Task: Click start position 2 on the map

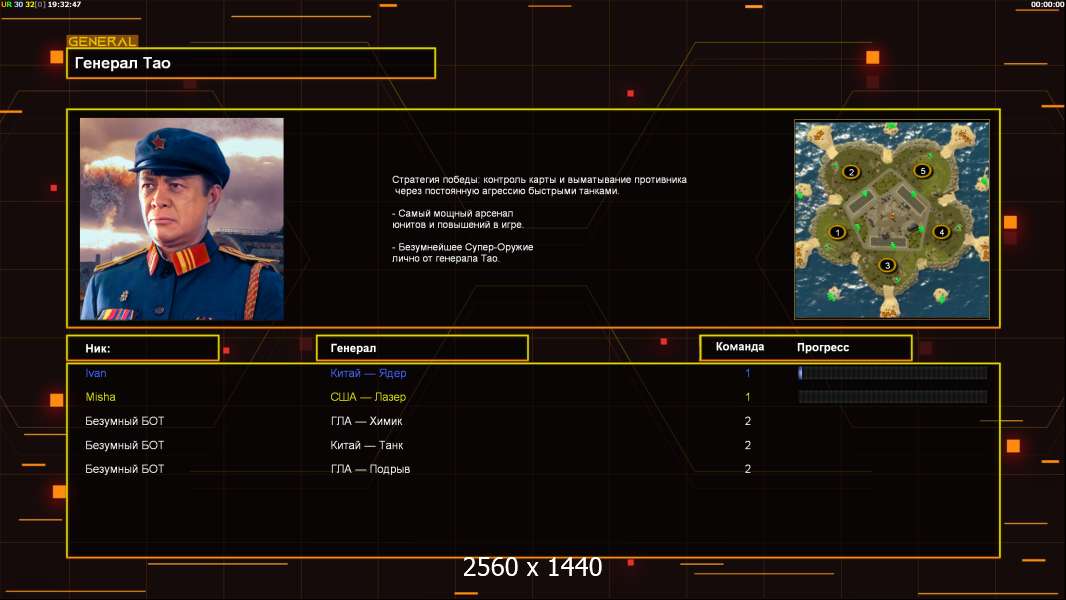Action: 851,172
